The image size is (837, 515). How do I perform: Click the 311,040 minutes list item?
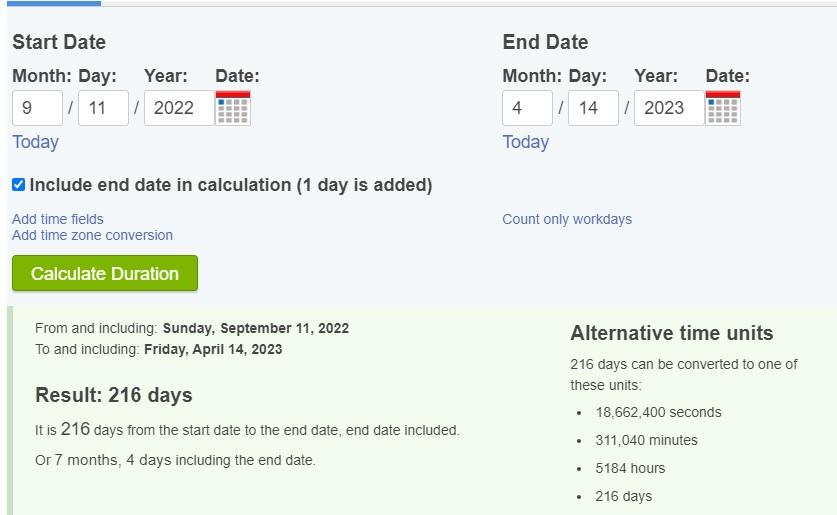coord(647,440)
